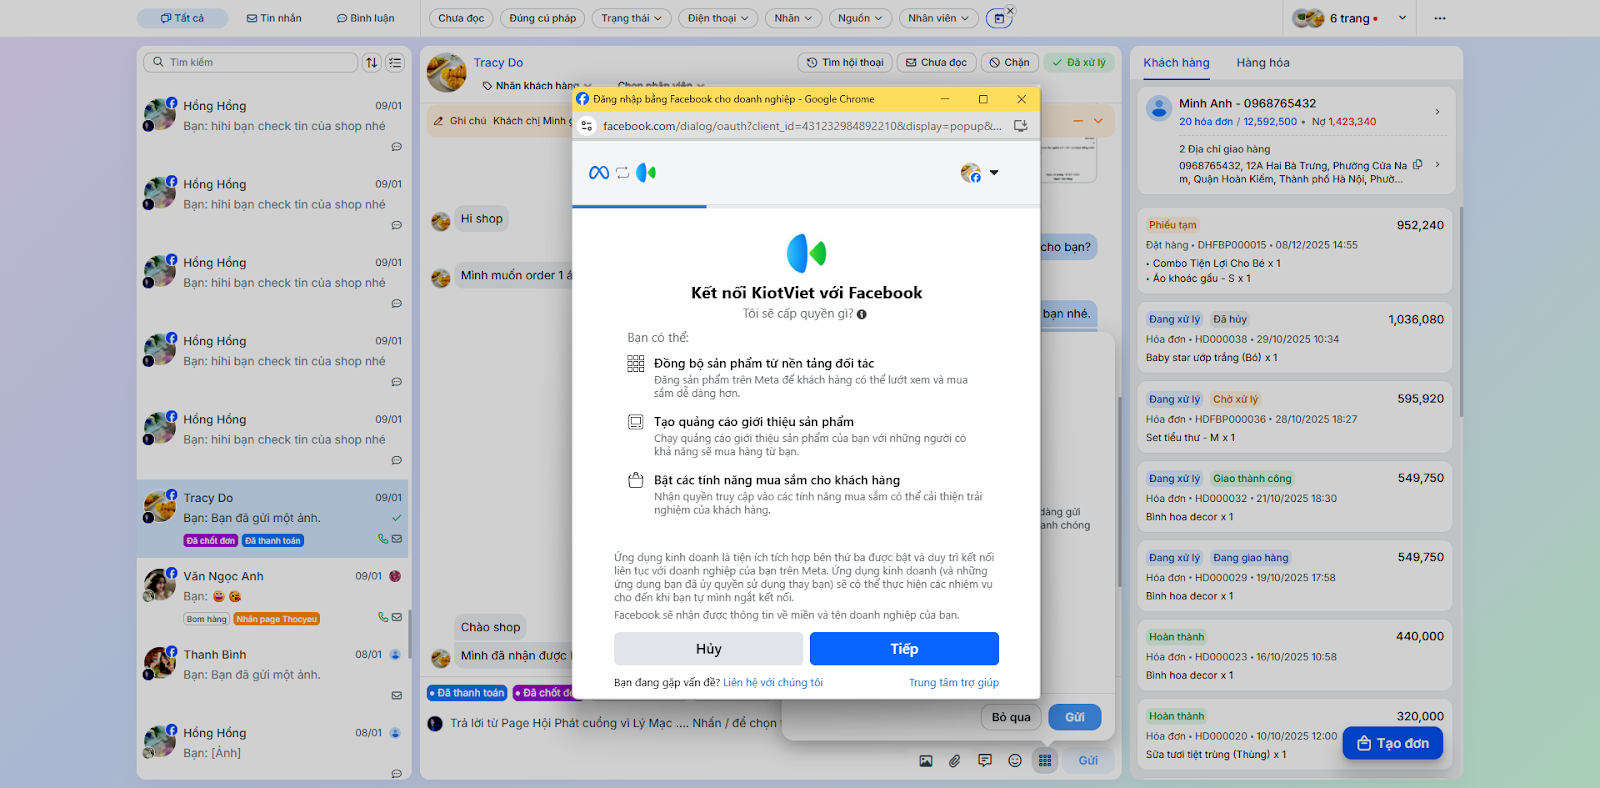Viewport: 1600px width, 788px height.
Task: Click the paperclip attach file icon
Action: 955,761
